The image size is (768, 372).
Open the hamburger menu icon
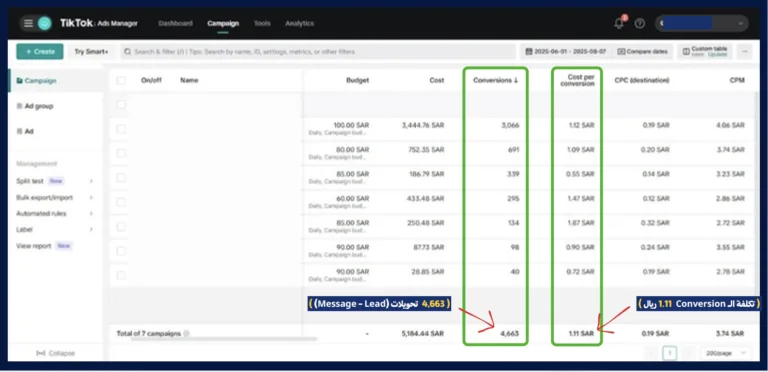28,23
